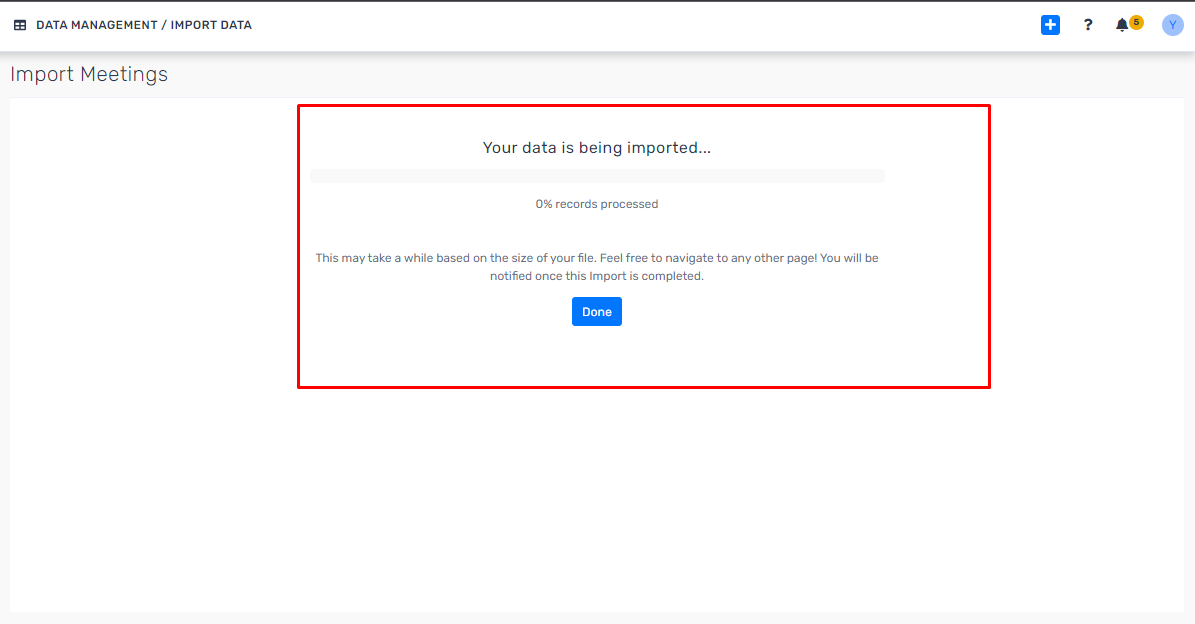Viewport: 1195px width, 624px height.
Task: Click the slash separator in the breadcrumb
Action: coord(164,25)
